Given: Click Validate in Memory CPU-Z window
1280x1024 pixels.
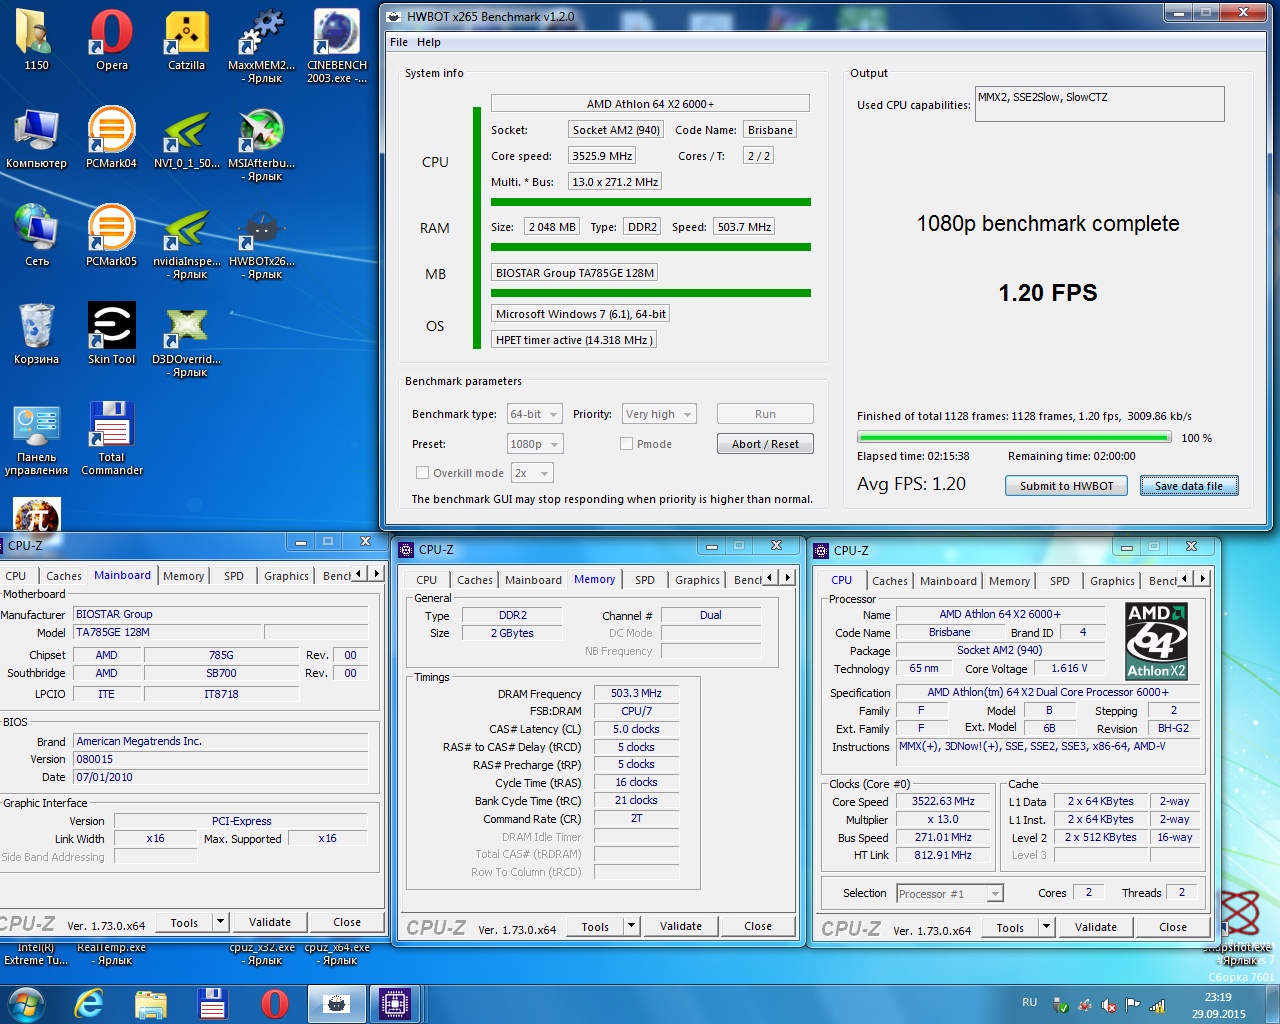Looking at the screenshot, I should click(x=681, y=926).
